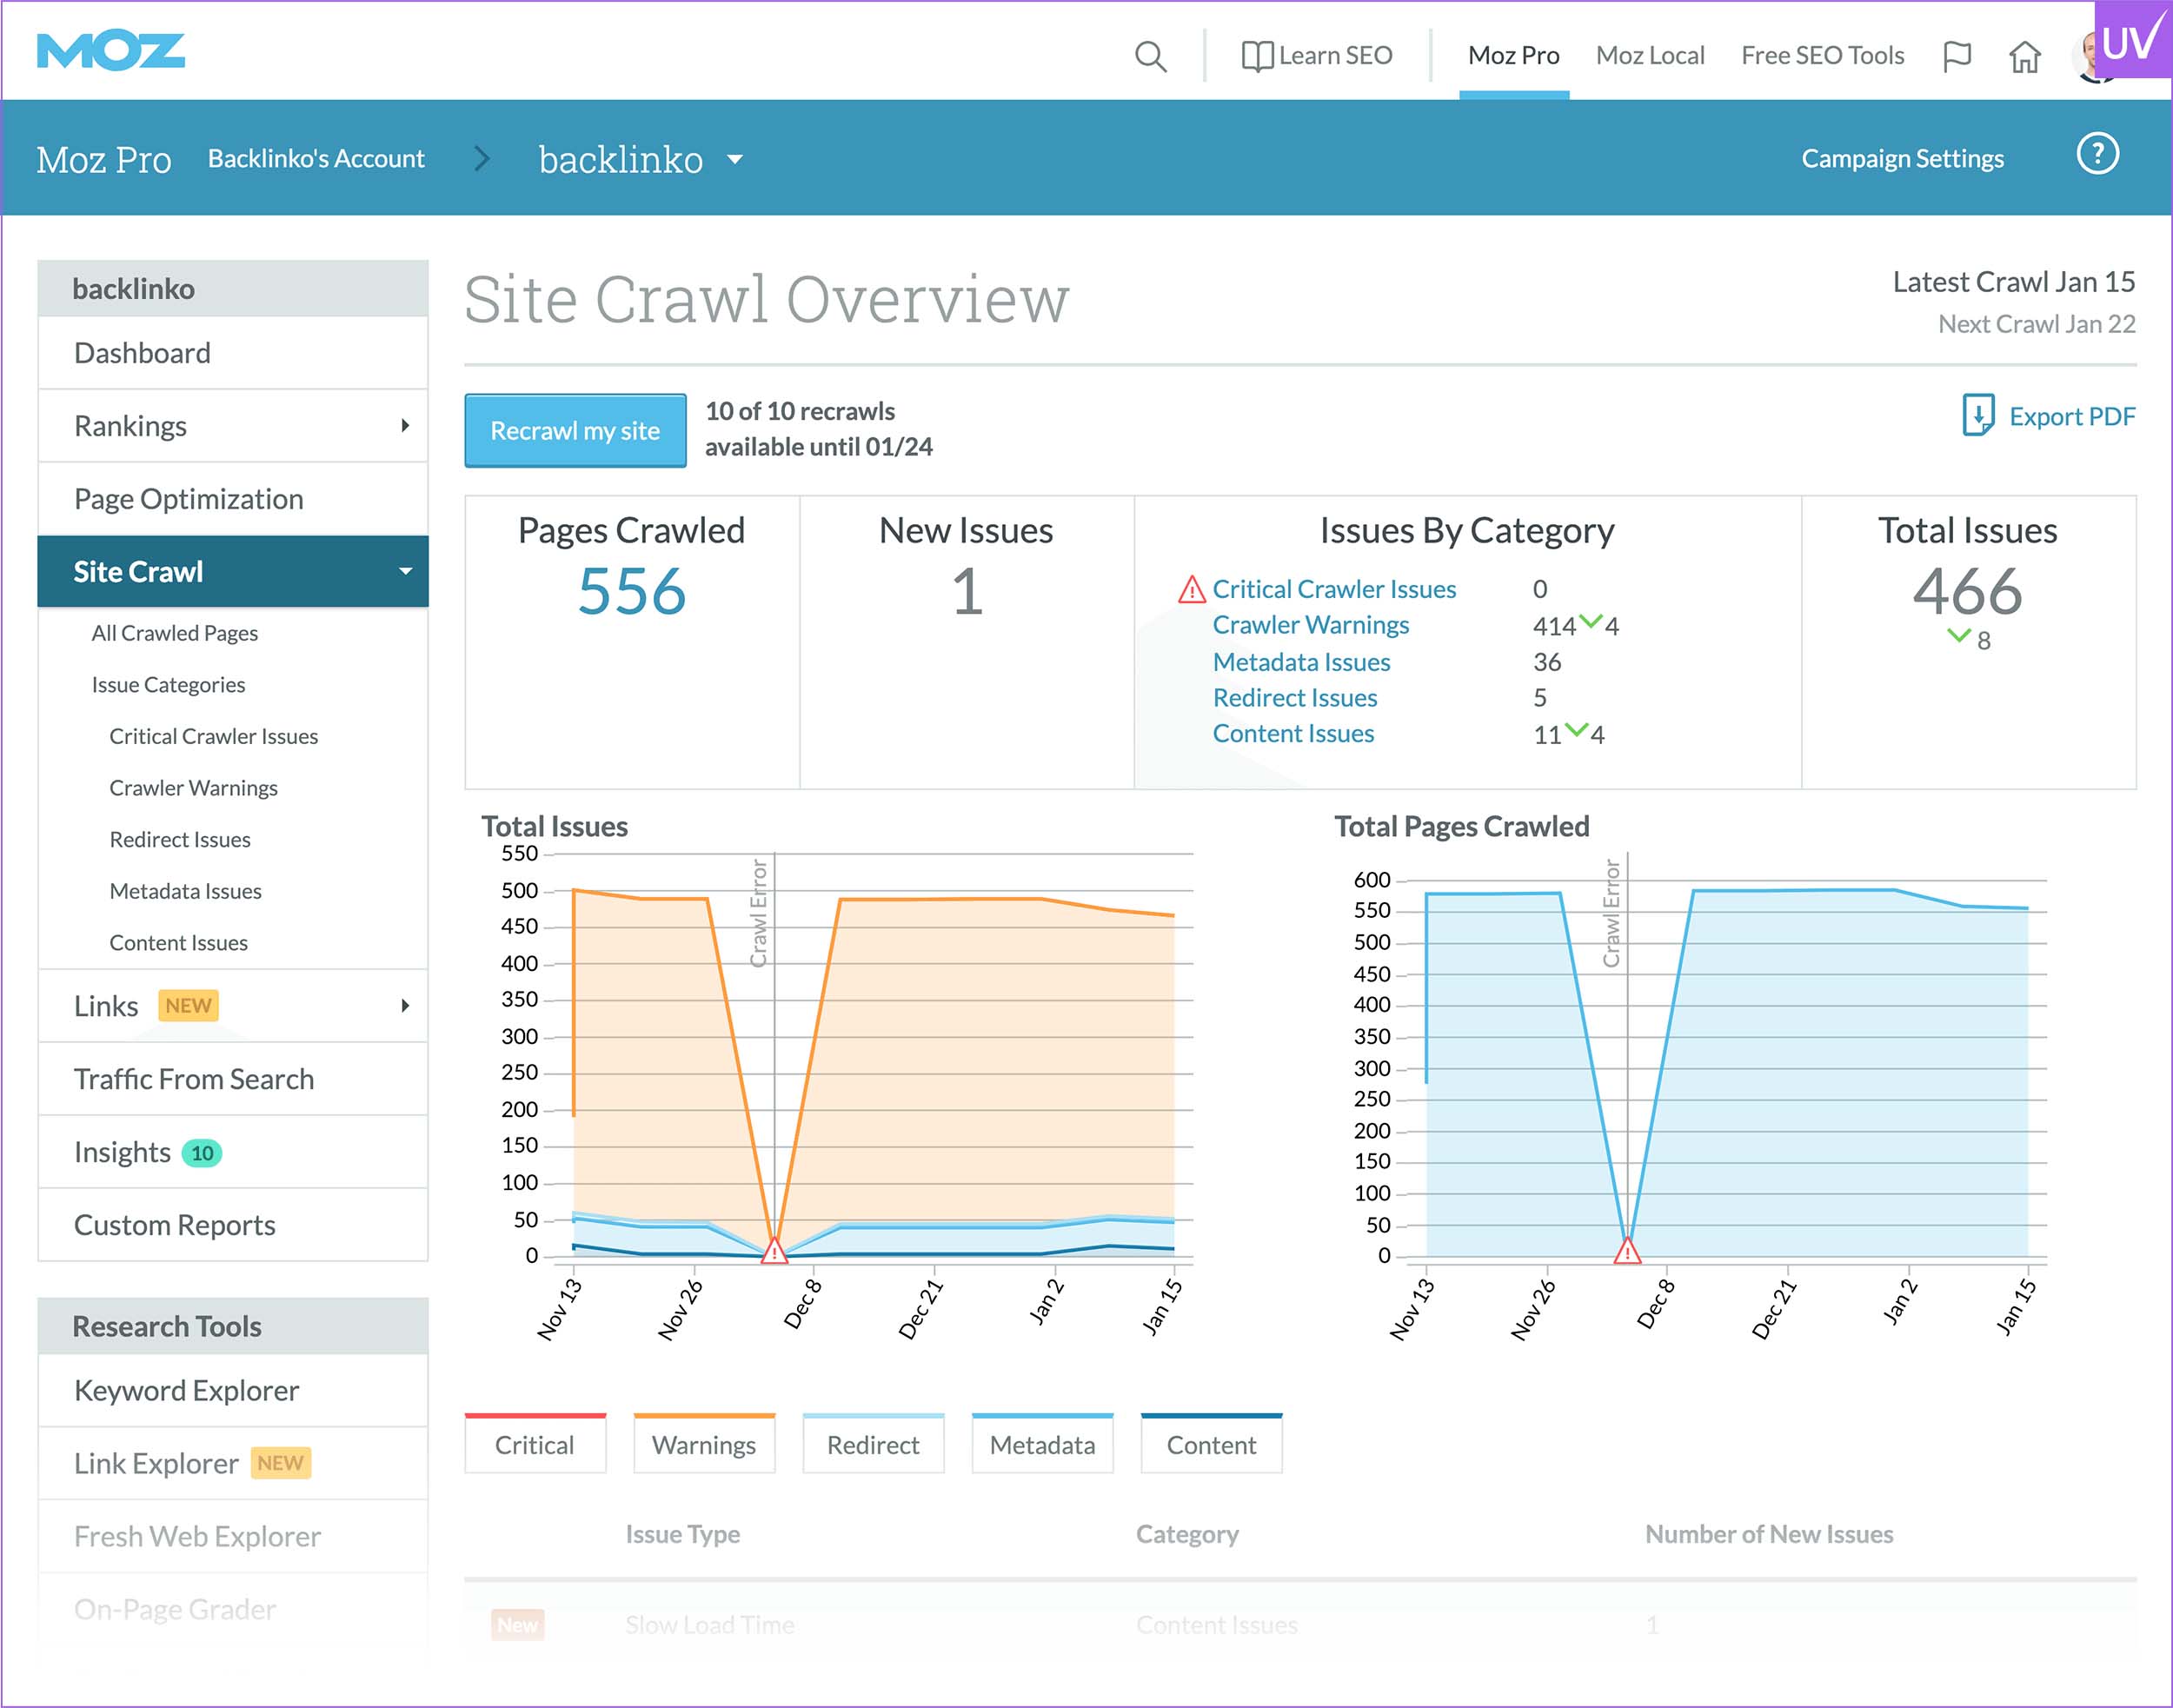Open Insights section
The height and width of the screenshot is (1708, 2173).
233,1152
